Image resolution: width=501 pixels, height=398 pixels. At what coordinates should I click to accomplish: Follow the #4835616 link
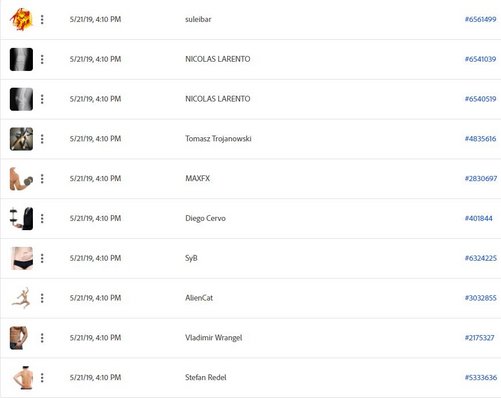[x=480, y=139]
